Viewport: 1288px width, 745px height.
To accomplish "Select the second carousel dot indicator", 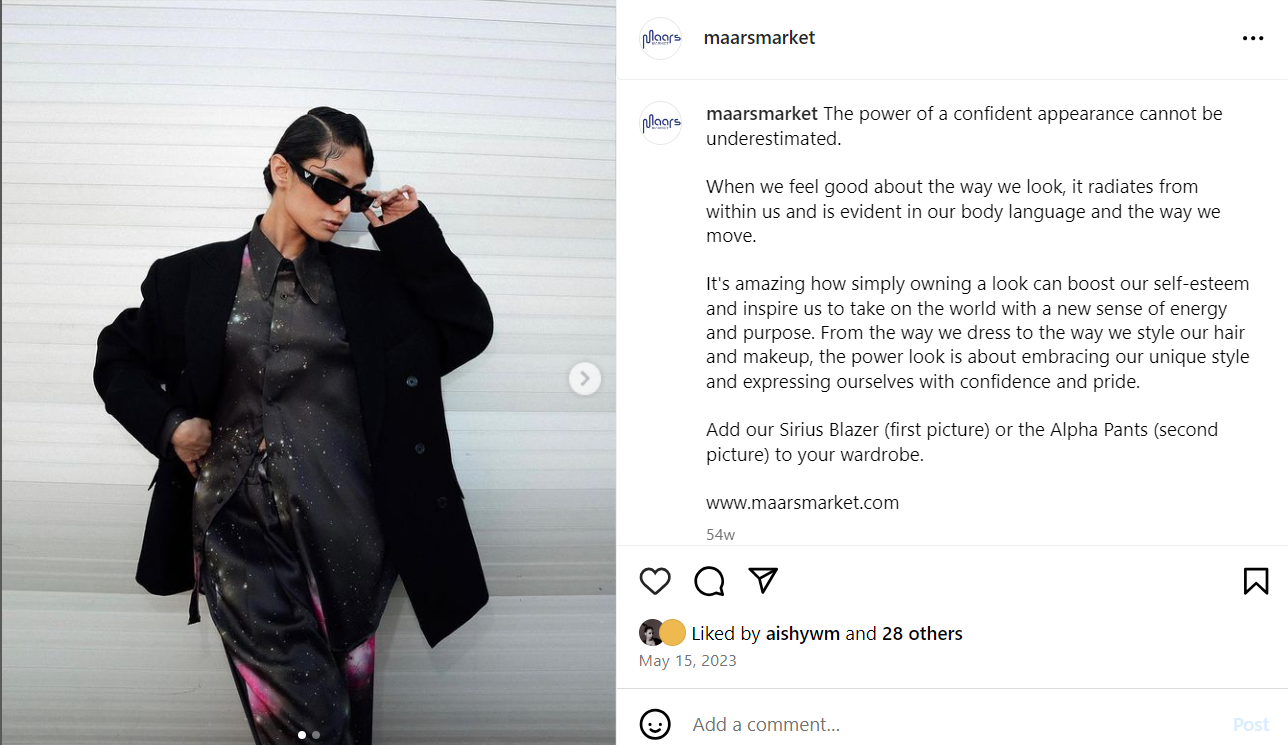I will point(316,735).
